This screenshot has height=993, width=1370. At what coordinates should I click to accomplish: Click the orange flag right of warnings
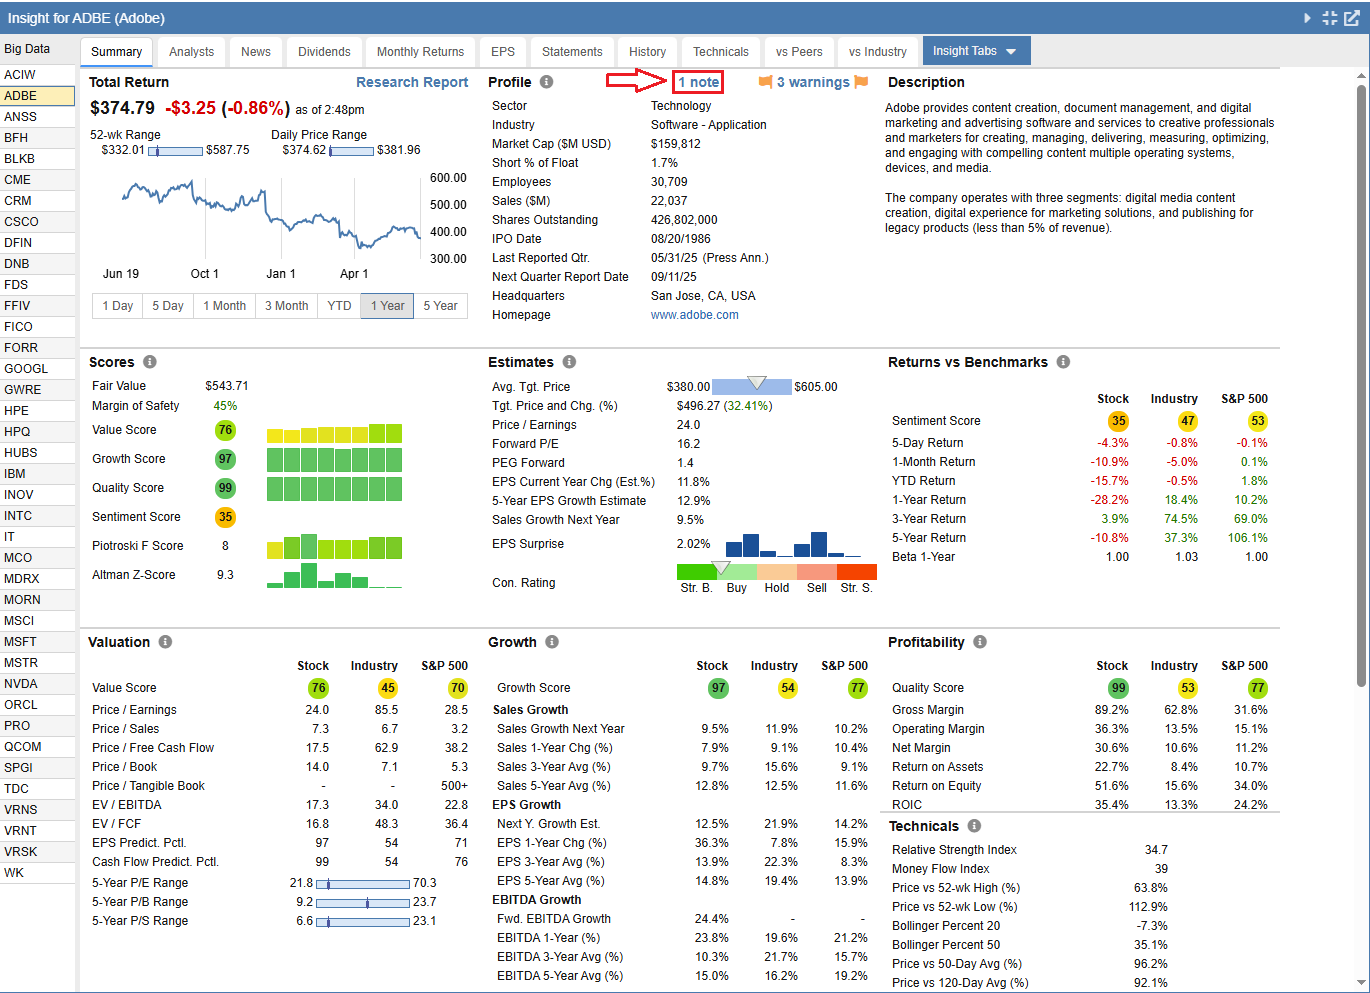861,82
